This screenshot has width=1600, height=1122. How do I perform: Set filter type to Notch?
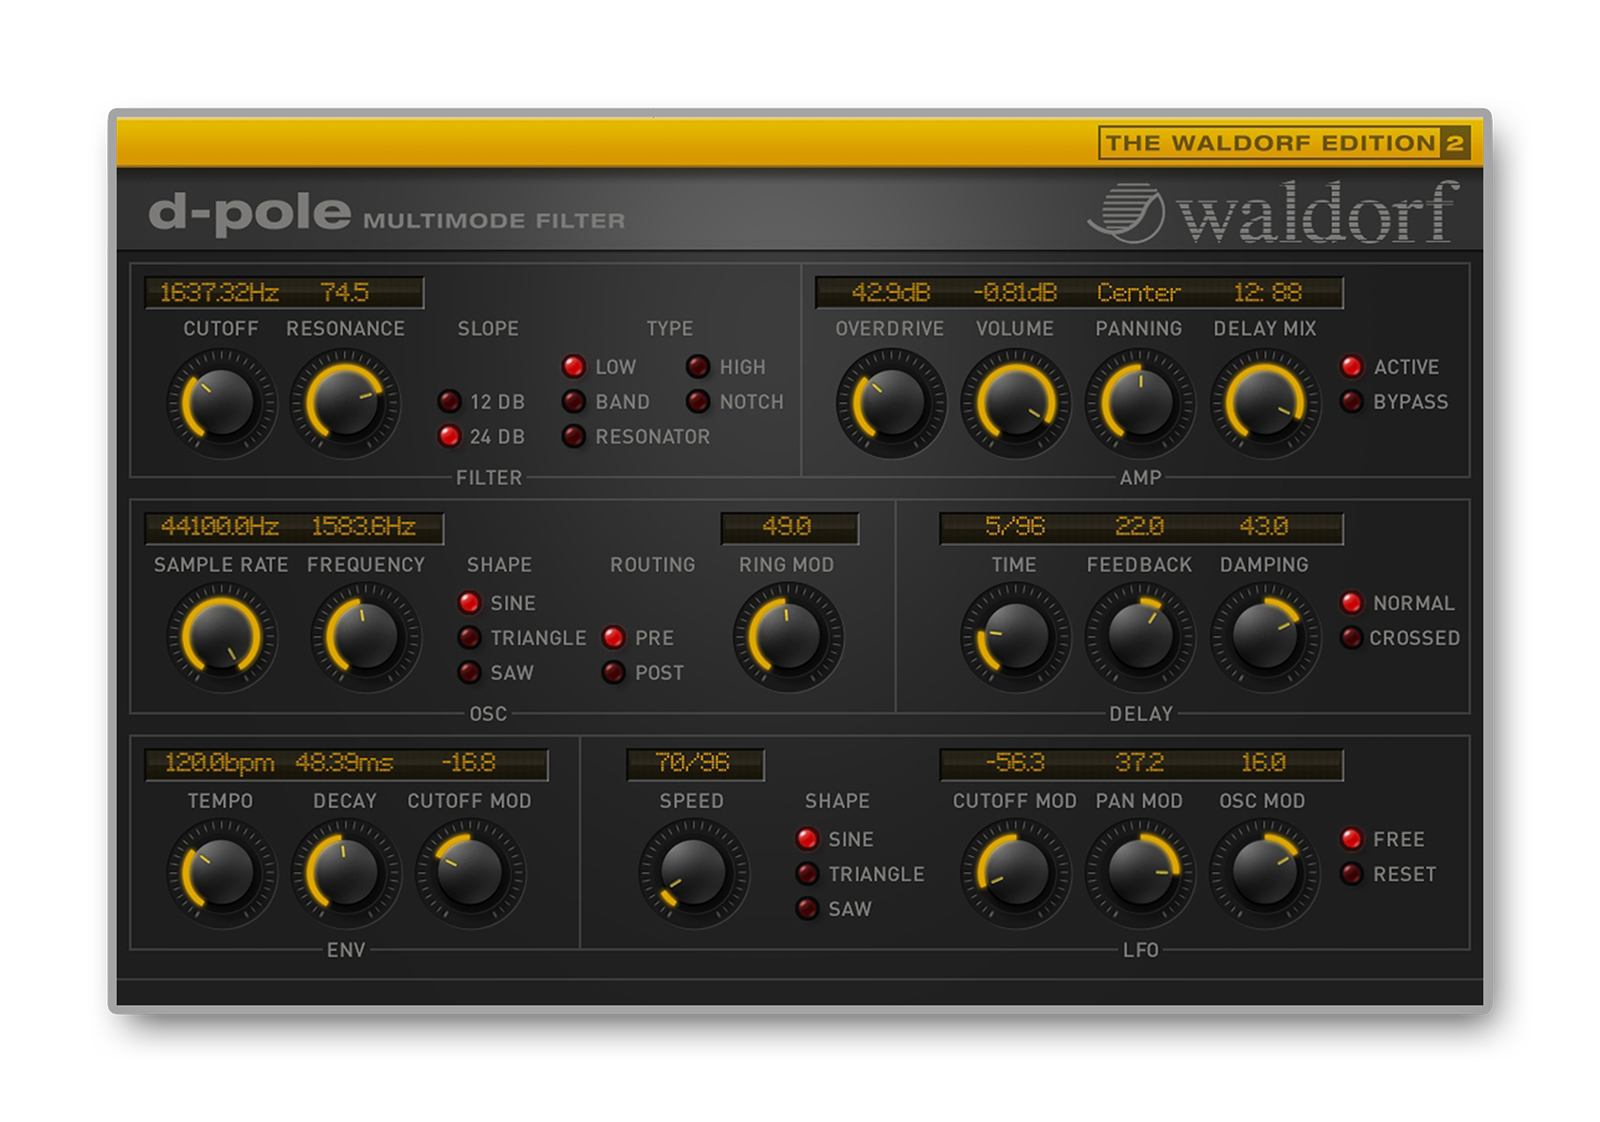pos(698,402)
